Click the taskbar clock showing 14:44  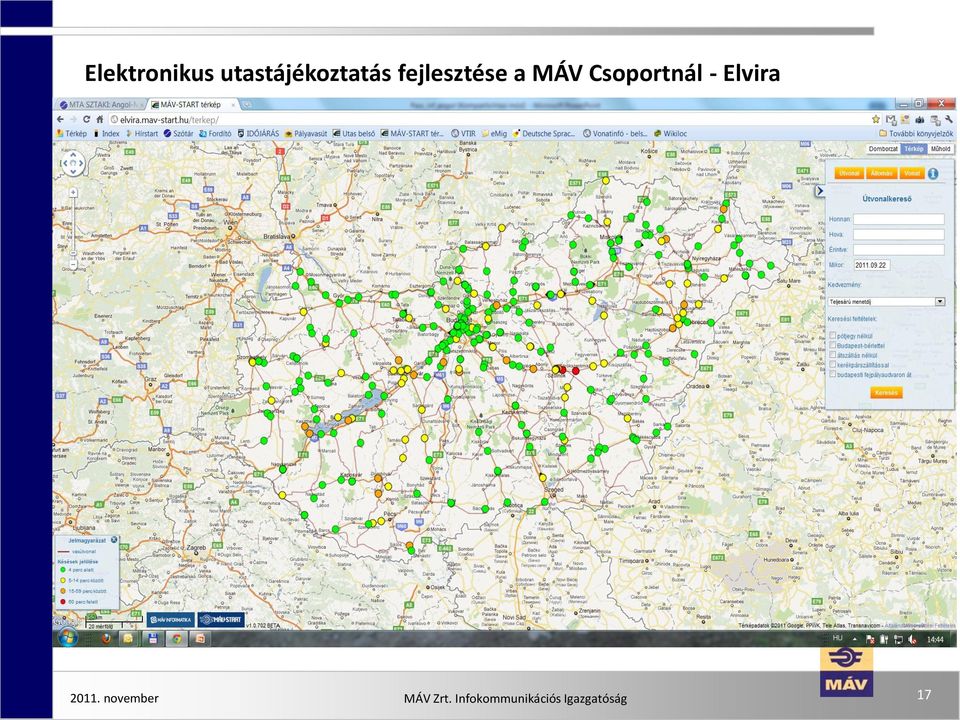935,639
